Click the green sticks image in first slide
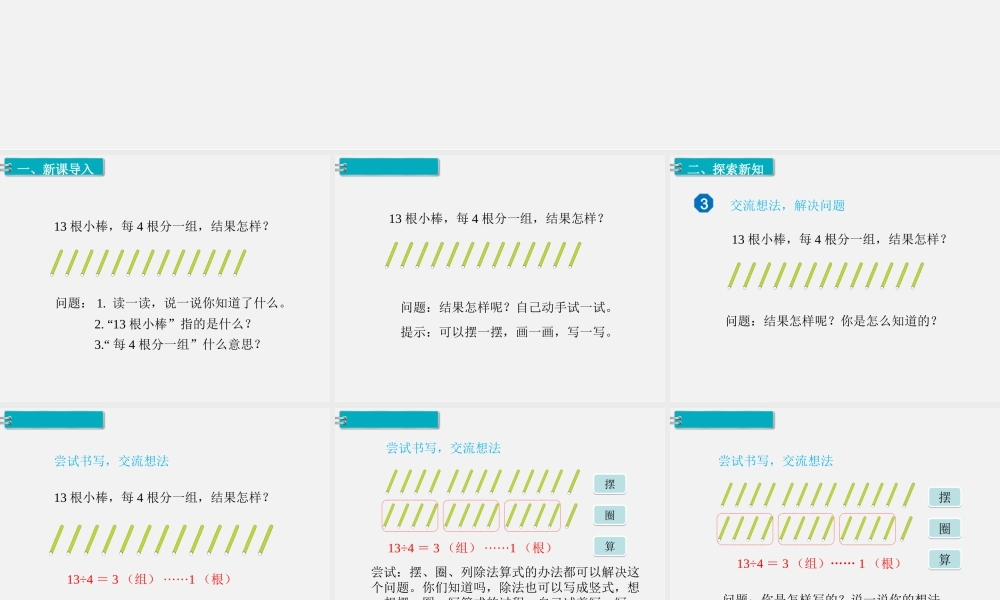This screenshot has height=600, width=1000. click(148, 262)
